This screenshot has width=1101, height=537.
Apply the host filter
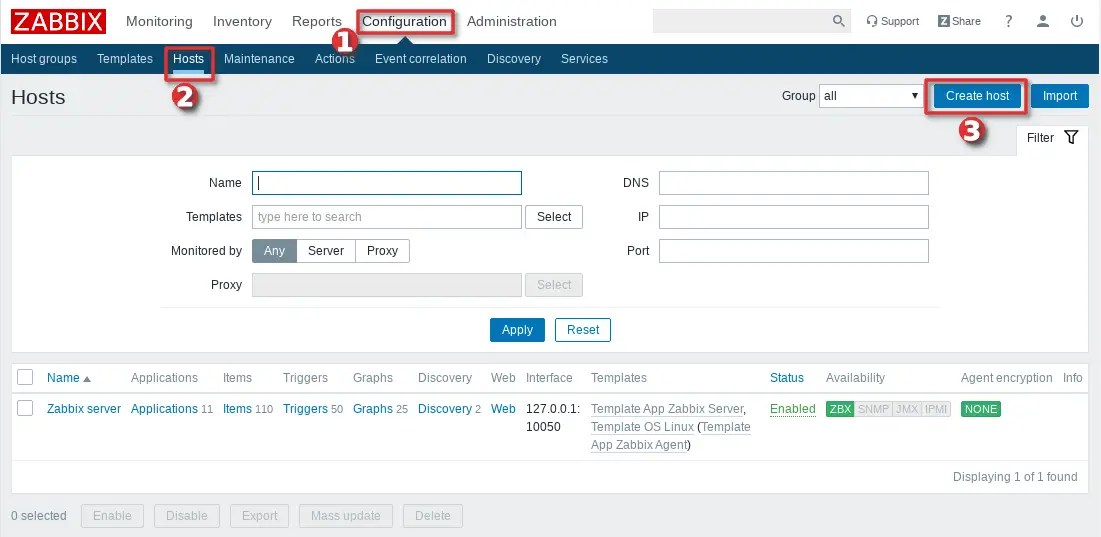517,330
